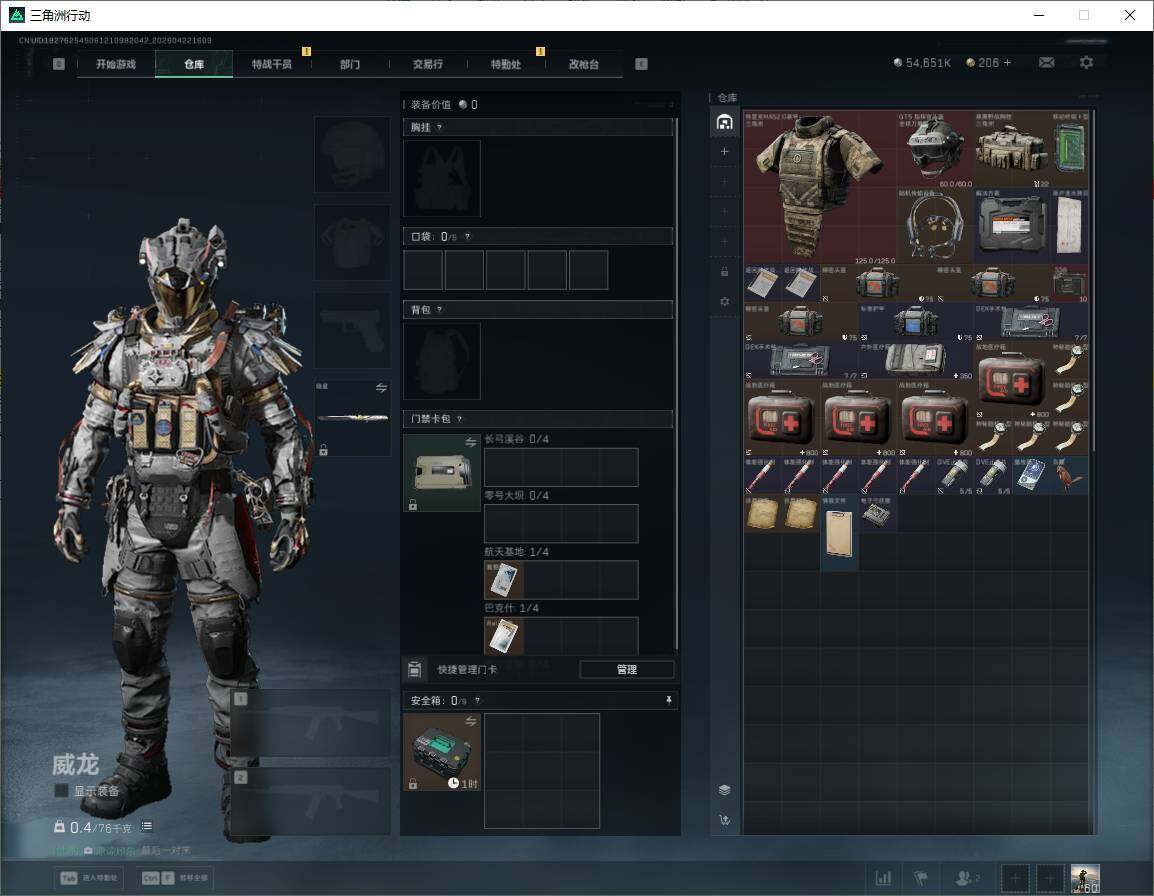
Task: Show help for 胸挂 question mark
Action: click(x=439, y=127)
